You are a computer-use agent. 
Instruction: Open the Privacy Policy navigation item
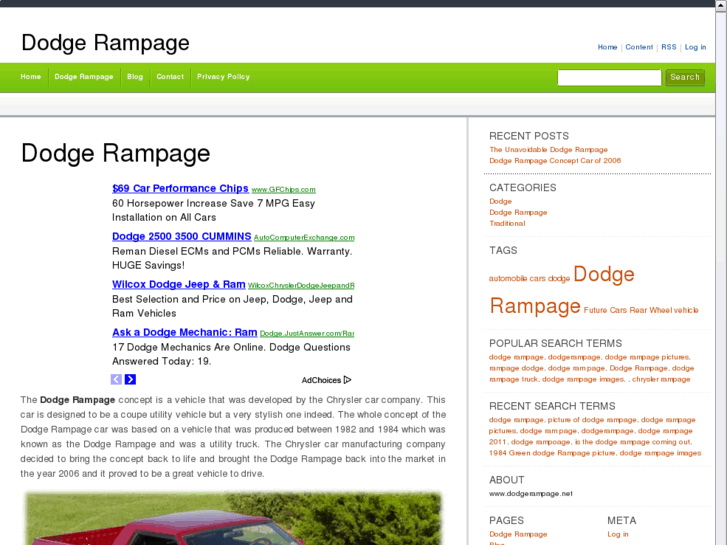click(x=223, y=77)
